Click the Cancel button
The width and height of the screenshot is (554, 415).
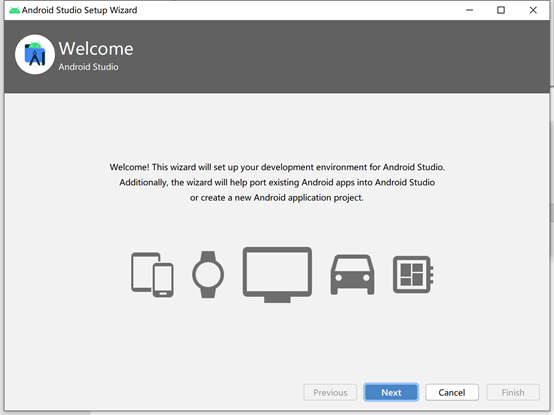pyautogui.click(x=452, y=392)
